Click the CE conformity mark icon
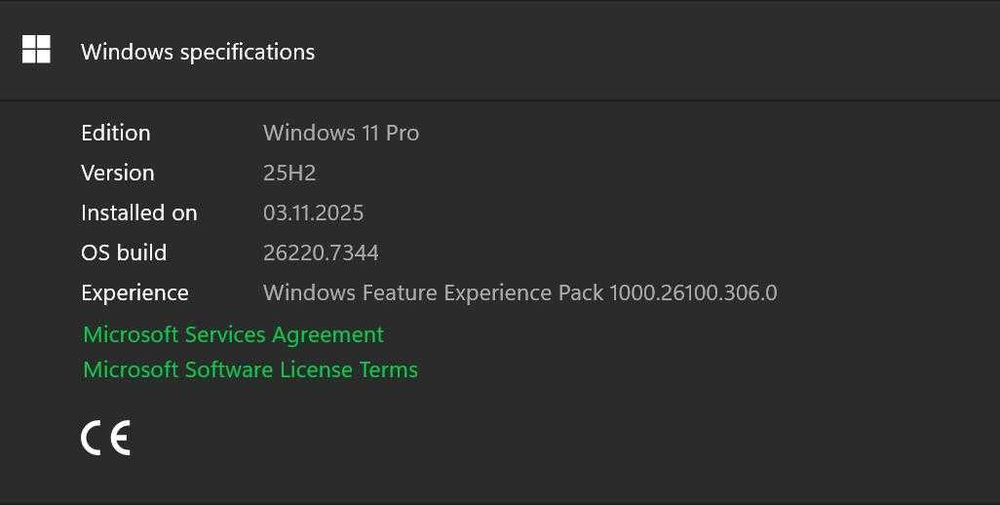The image size is (1000, 505). click(x=105, y=438)
